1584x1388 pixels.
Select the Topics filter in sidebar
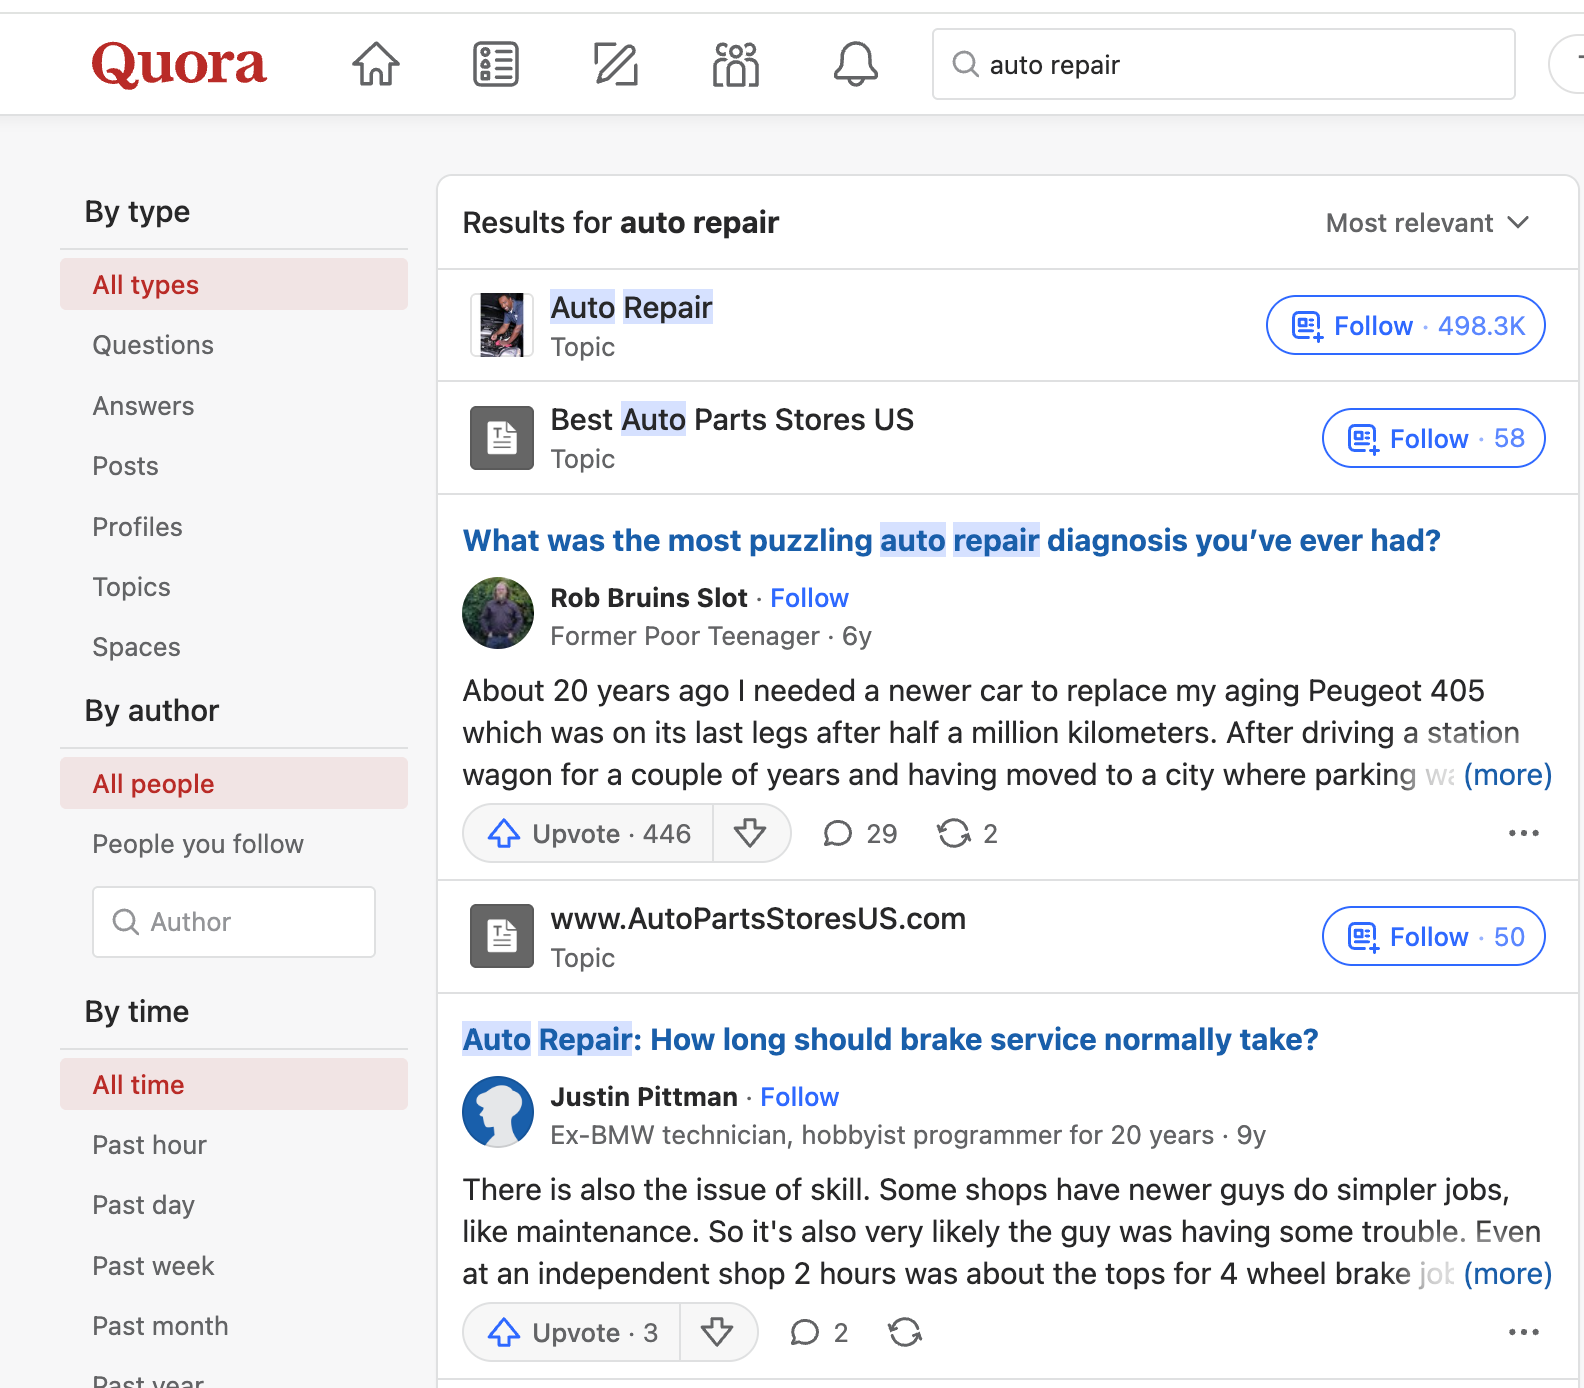(131, 587)
